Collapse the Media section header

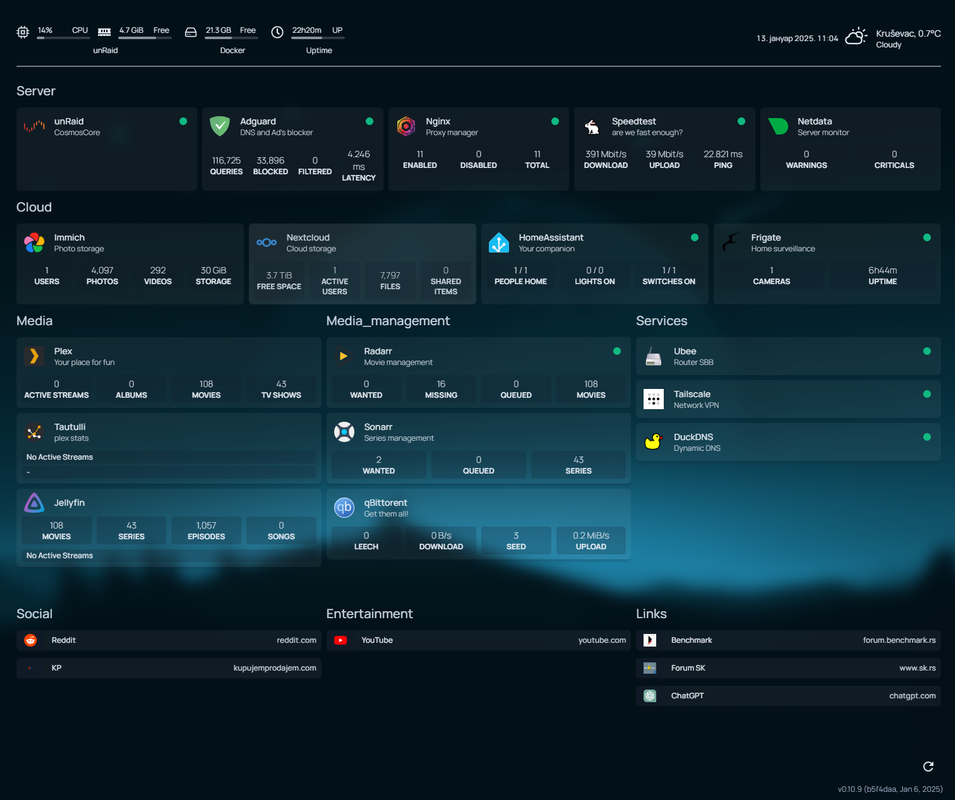pos(35,321)
